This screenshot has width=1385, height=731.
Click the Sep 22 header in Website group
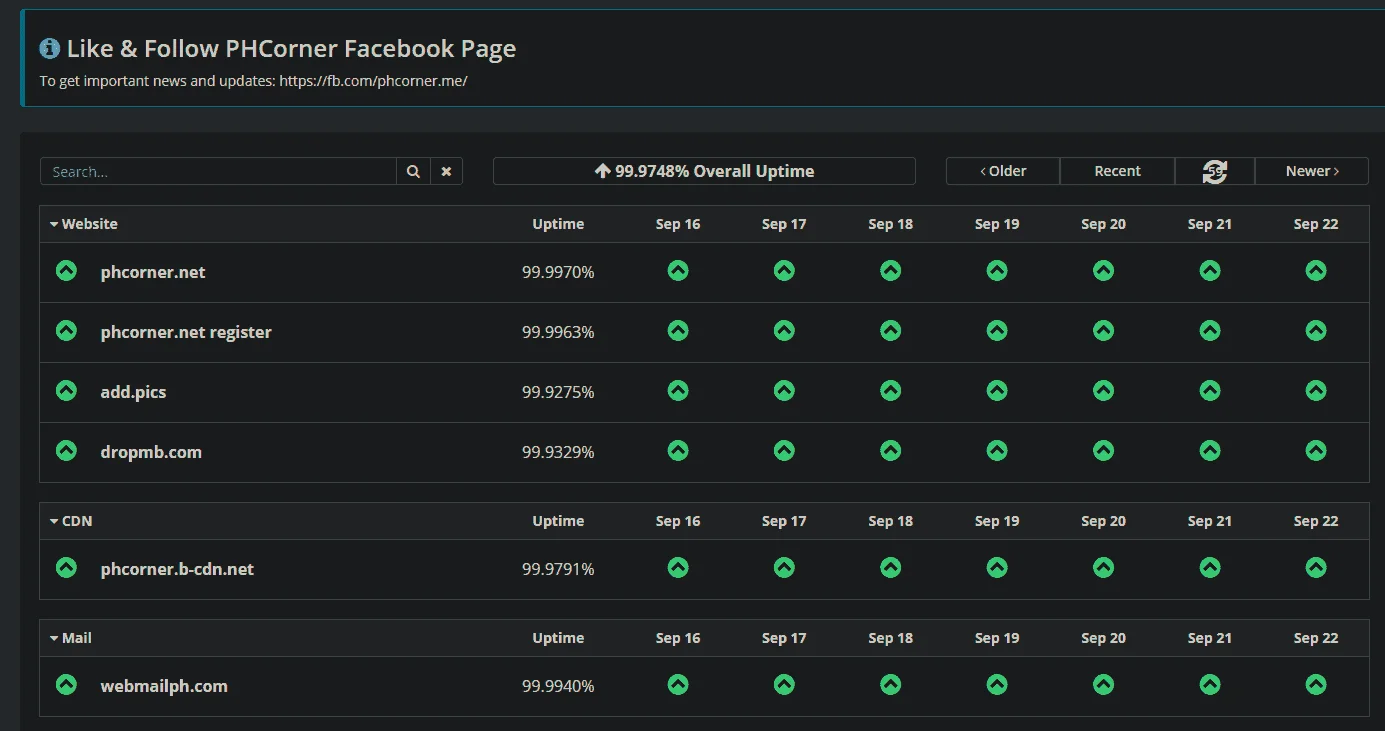pyautogui.click(x=1316, y=224)
